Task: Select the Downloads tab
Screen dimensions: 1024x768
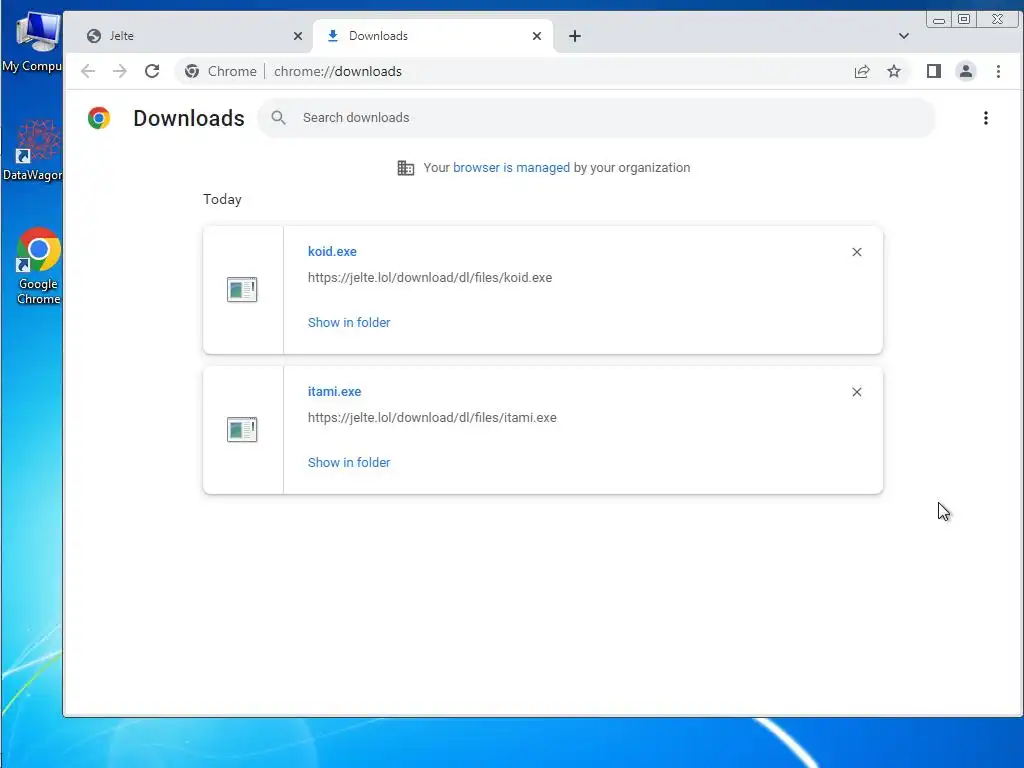Action: (433, 36)
